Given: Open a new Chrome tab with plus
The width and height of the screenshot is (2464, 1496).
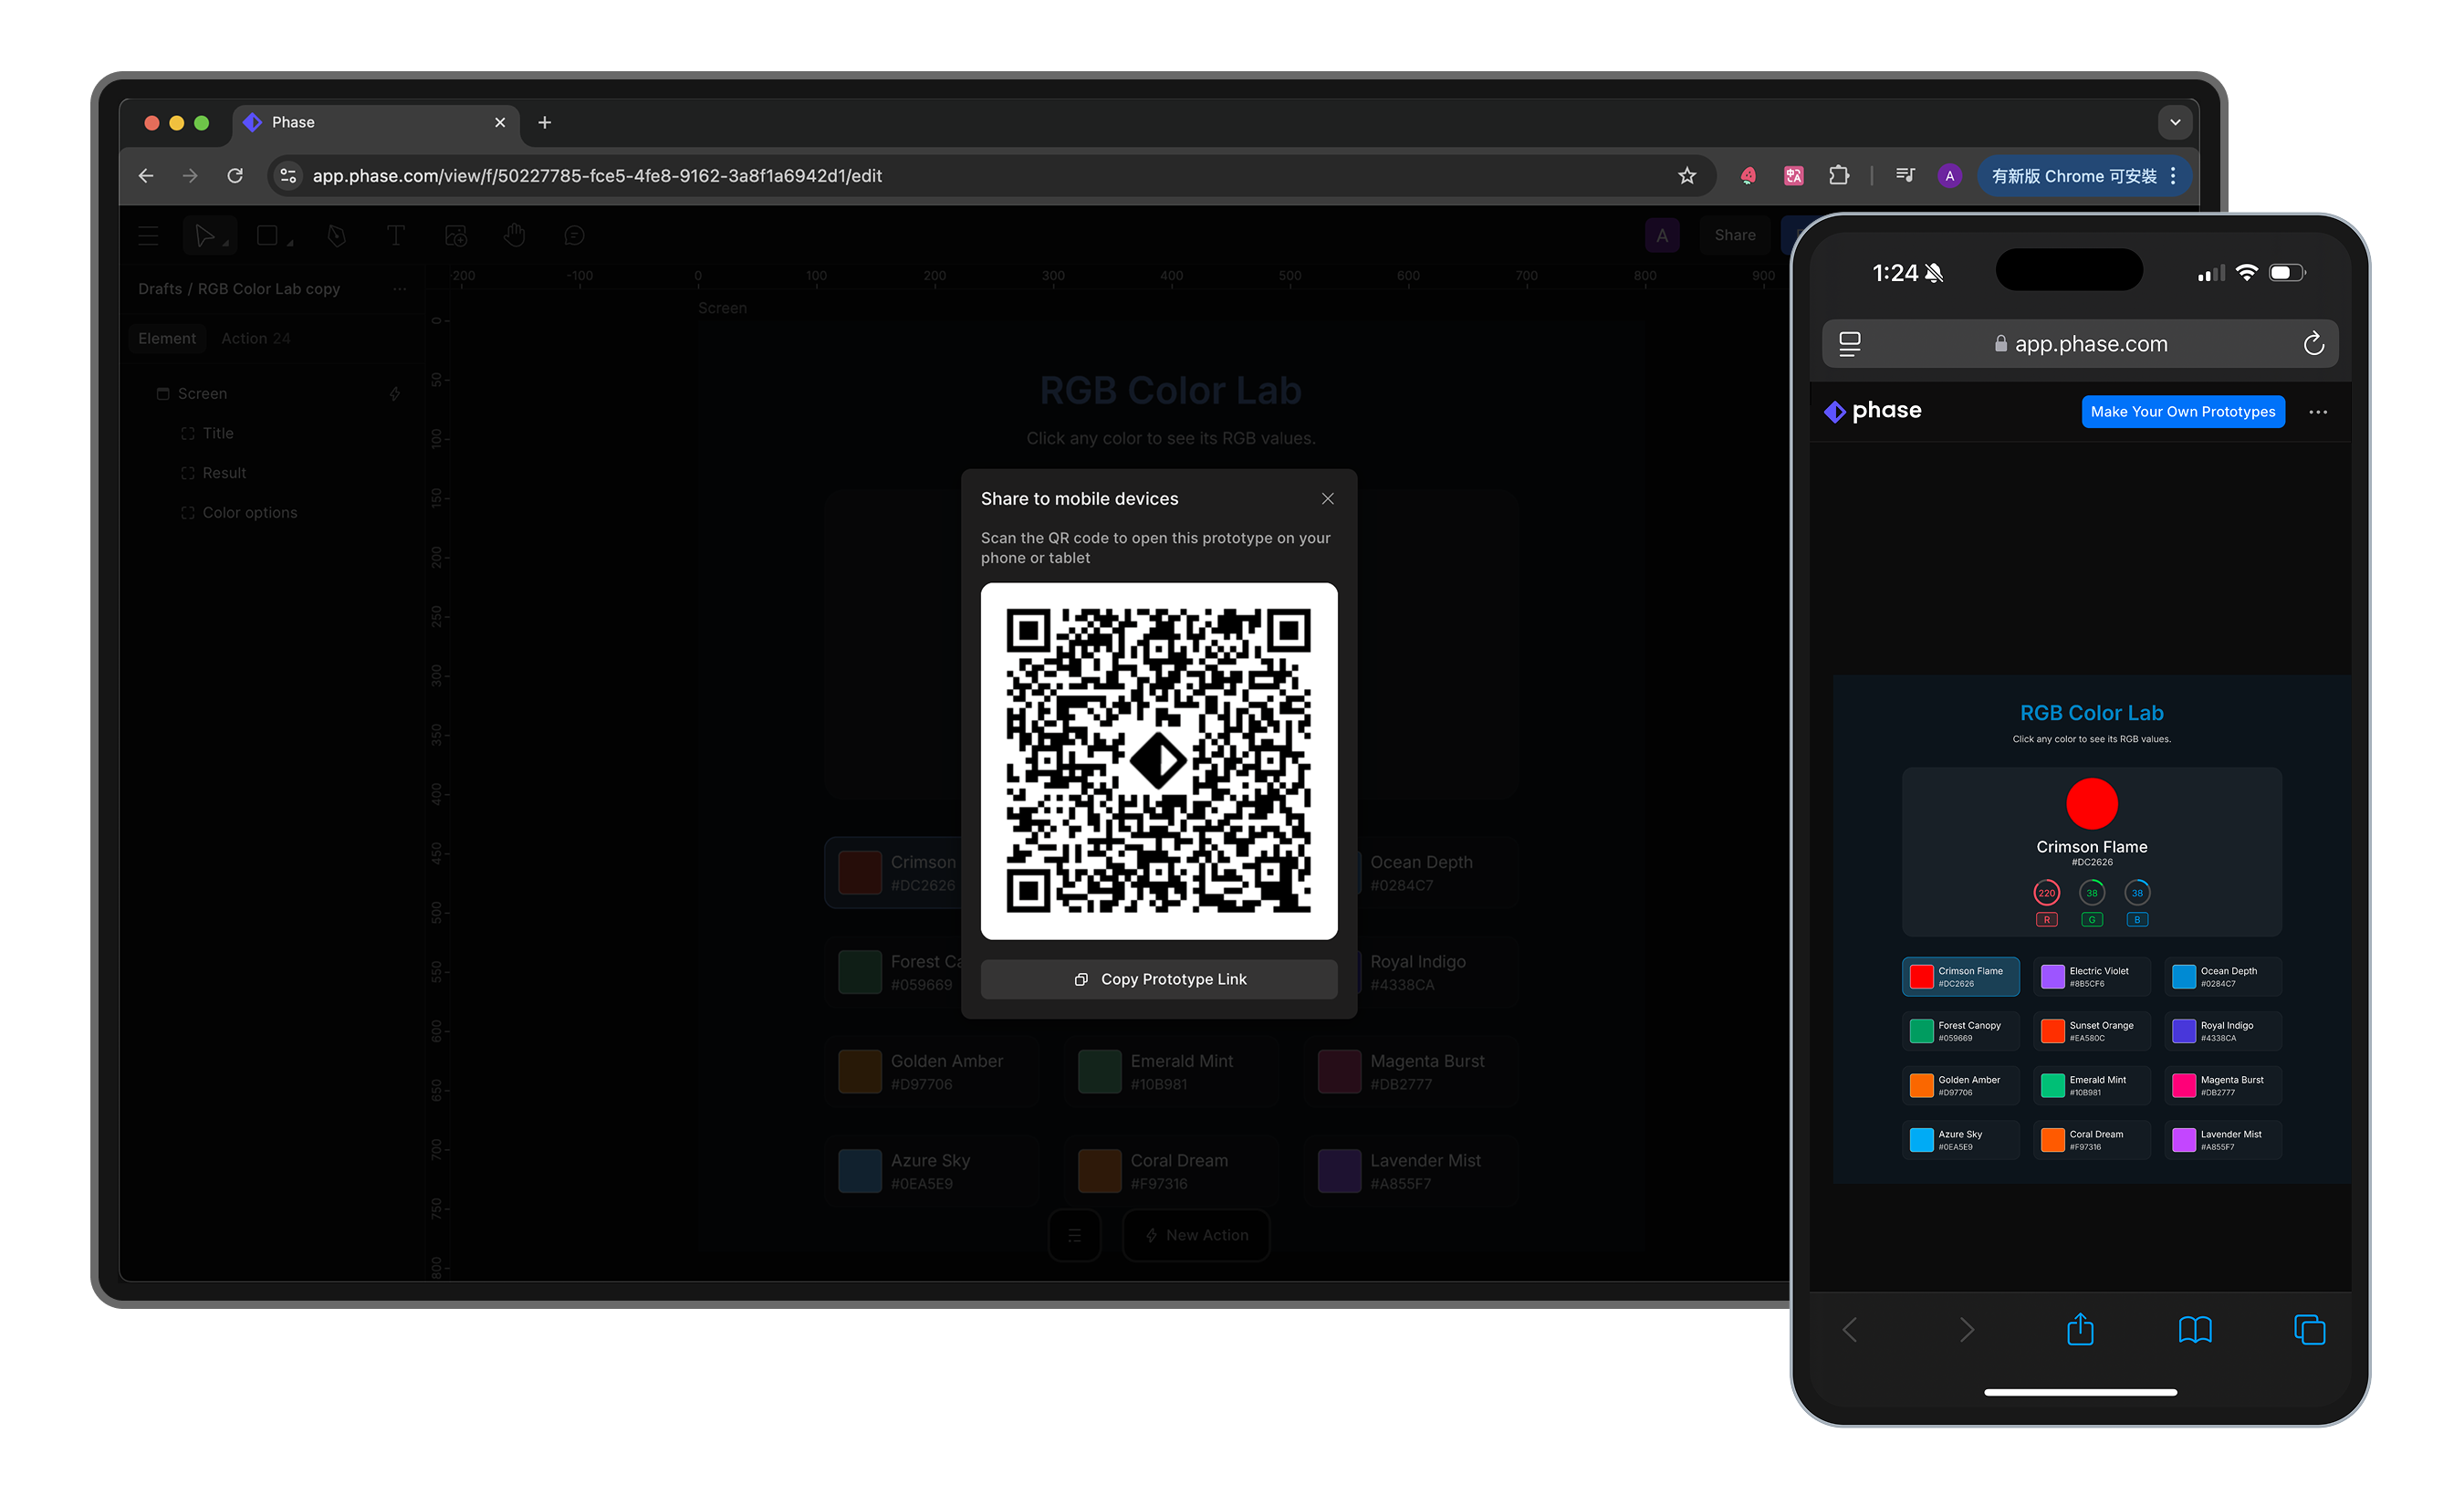Looking at the screenshot, I should (x=544, y=122).
